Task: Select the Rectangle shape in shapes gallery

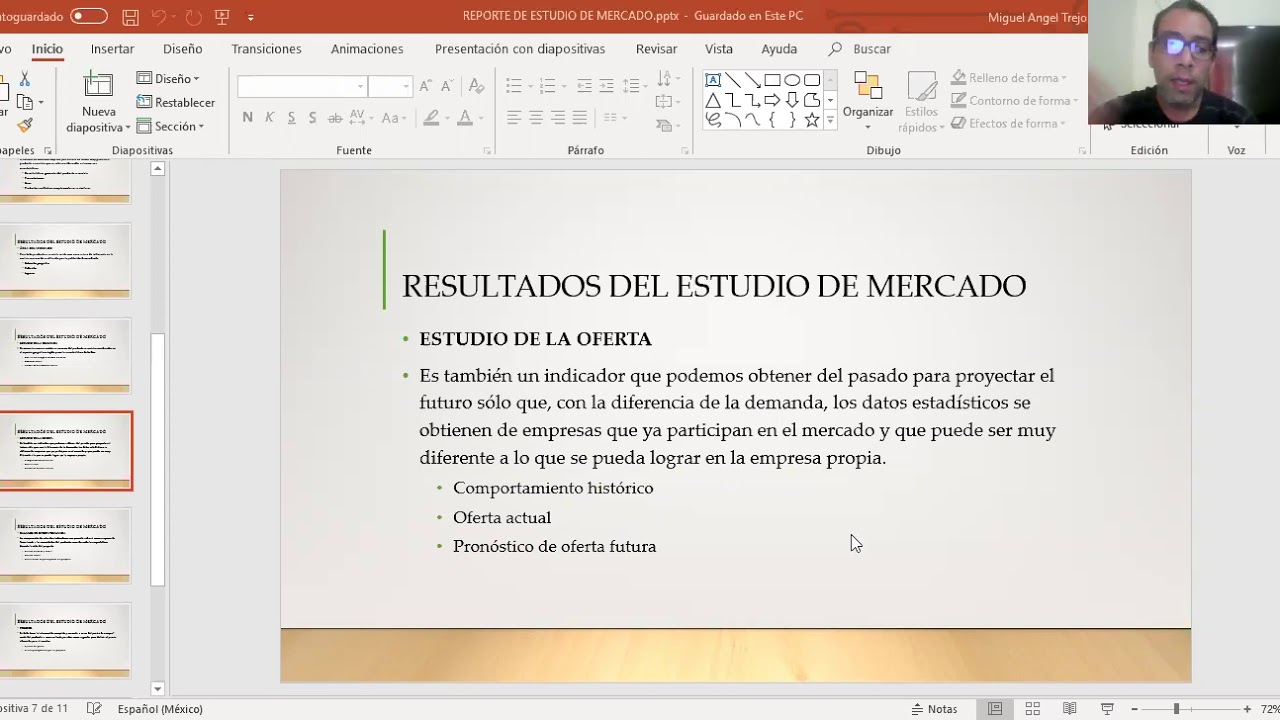Action: (x=772, y=80)
